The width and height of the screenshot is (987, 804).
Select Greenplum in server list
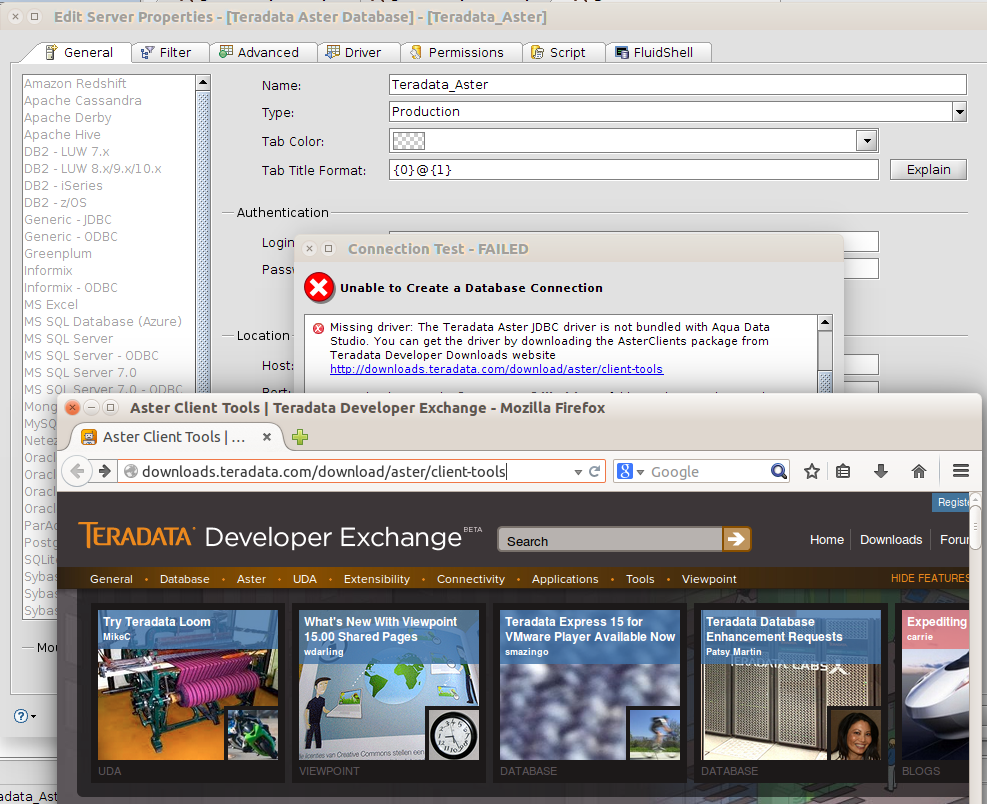pos(58,253)
